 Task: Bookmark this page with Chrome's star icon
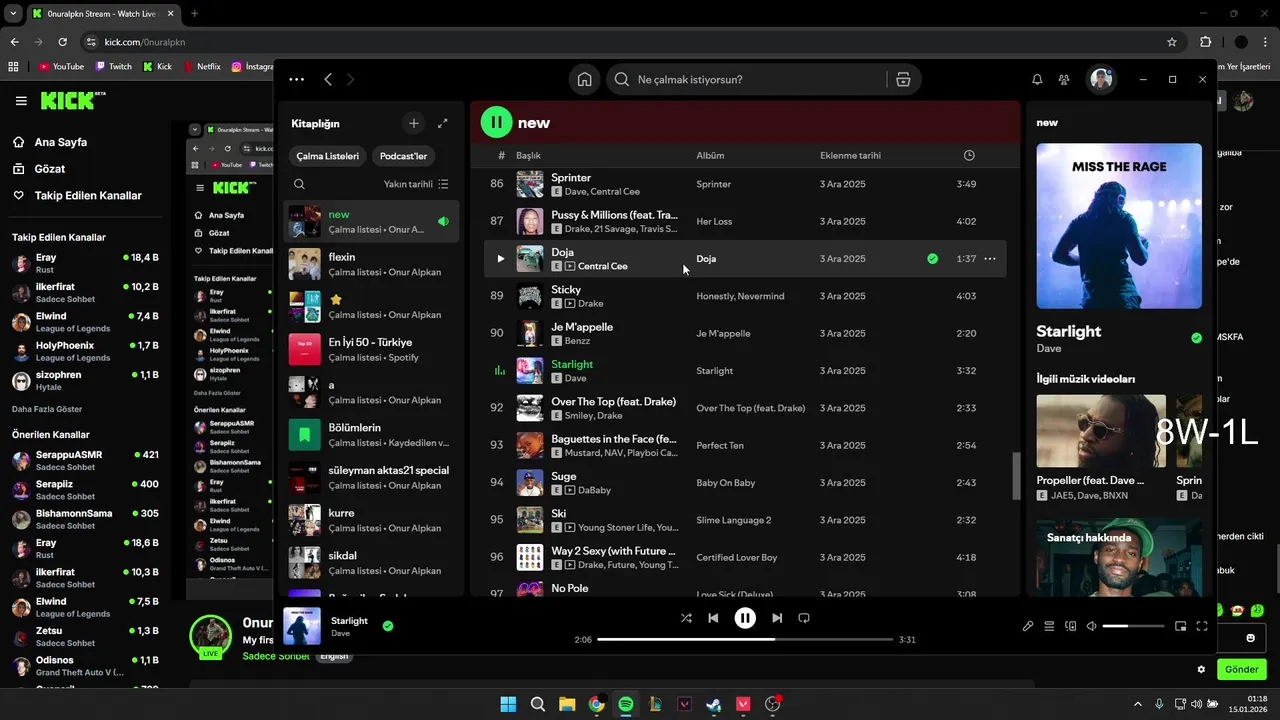click(x=1172, y=42)
